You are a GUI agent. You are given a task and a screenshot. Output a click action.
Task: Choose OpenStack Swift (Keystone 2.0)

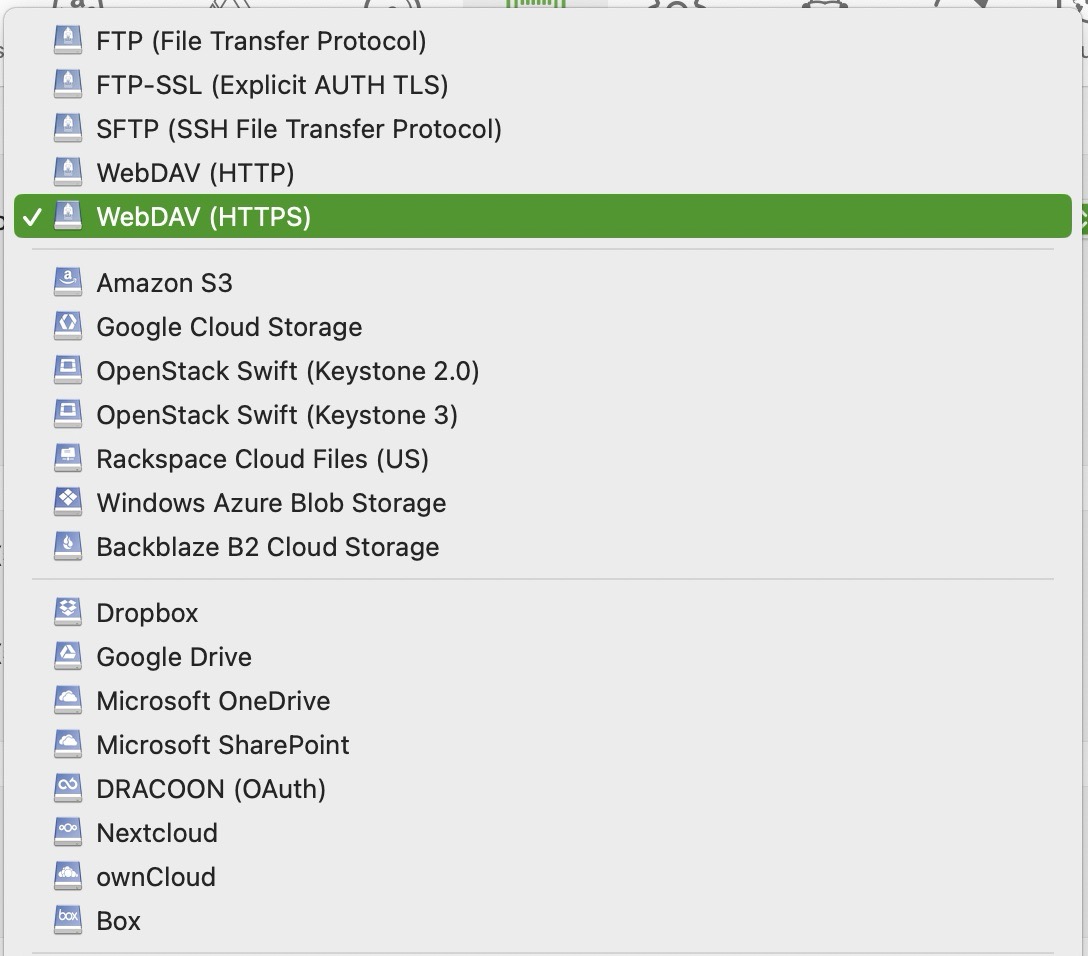pos(288,371)
